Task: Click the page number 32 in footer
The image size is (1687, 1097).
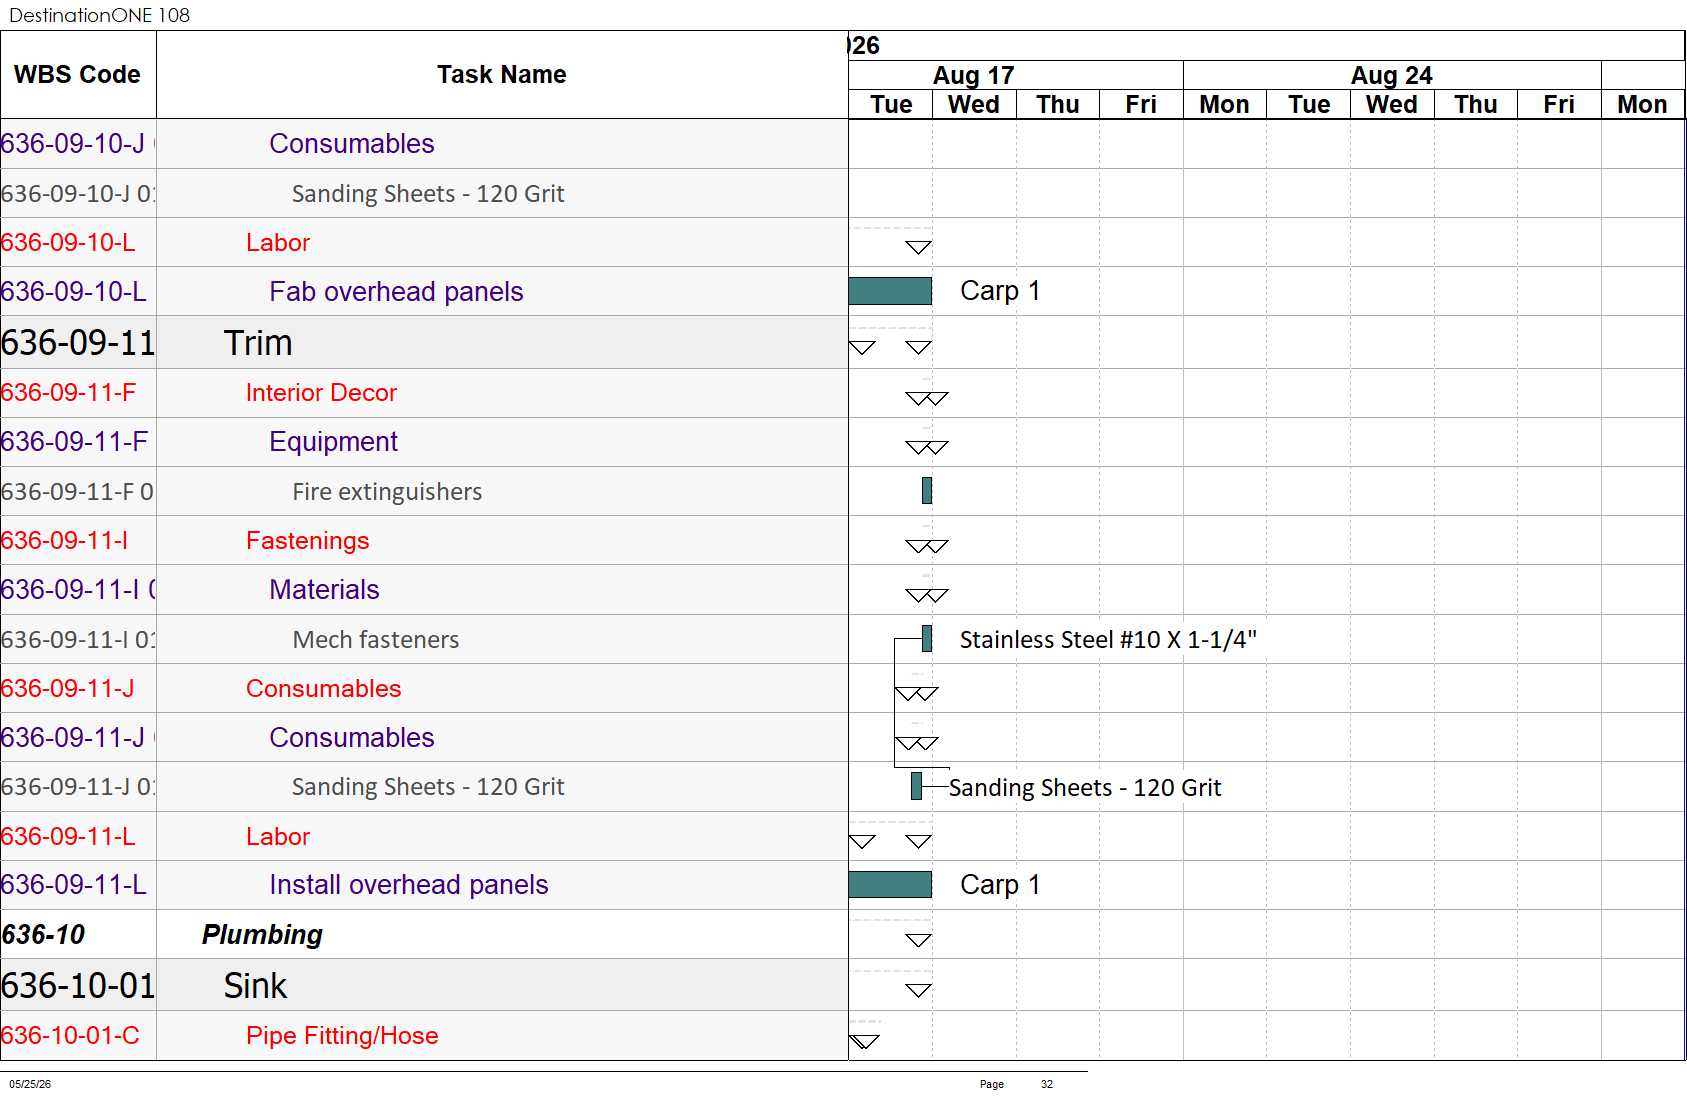Action: (1047, 1084)
